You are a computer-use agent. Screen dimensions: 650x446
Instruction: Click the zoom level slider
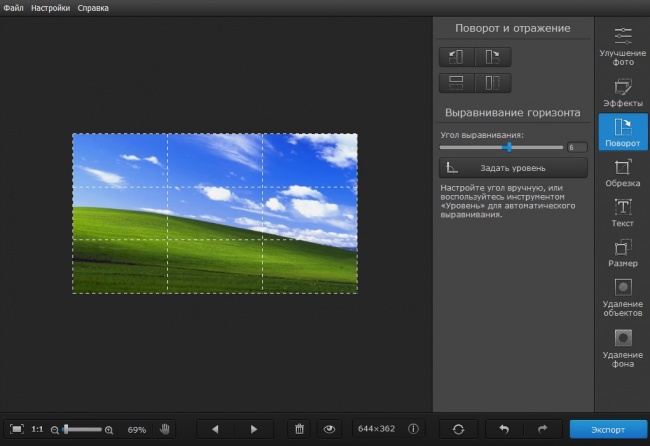click(x=82, y=429)
